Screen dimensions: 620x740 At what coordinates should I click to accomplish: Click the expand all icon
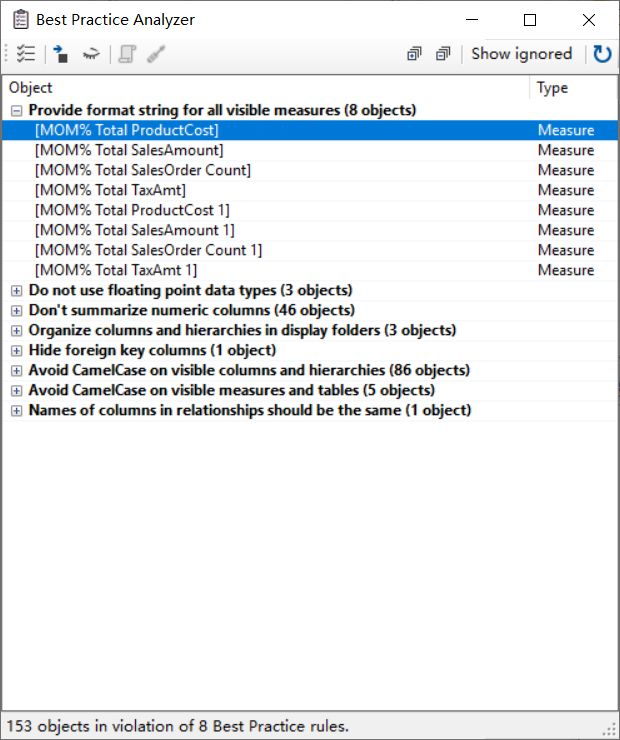click(x=414, y=54)
